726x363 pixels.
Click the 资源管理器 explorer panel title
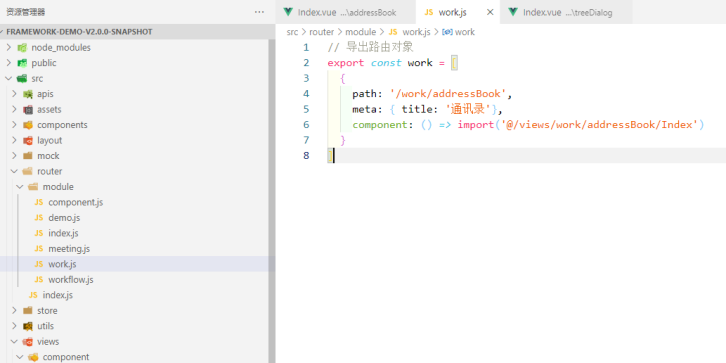(x=25, y=12)
